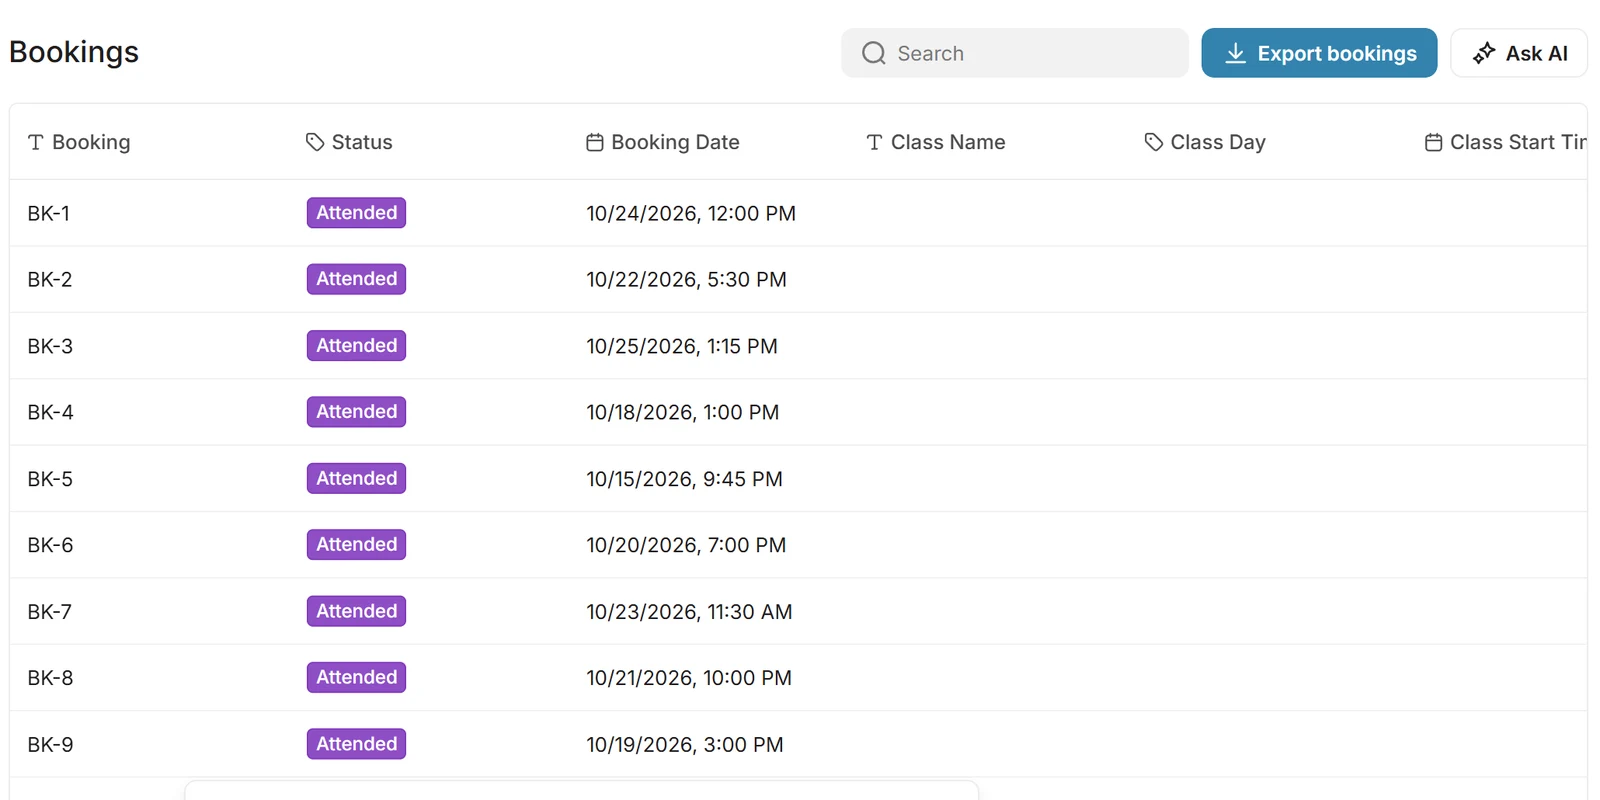This screenshot has width=1600, height=800.
Task: Open booking BK-8
Action: [50, 678]
